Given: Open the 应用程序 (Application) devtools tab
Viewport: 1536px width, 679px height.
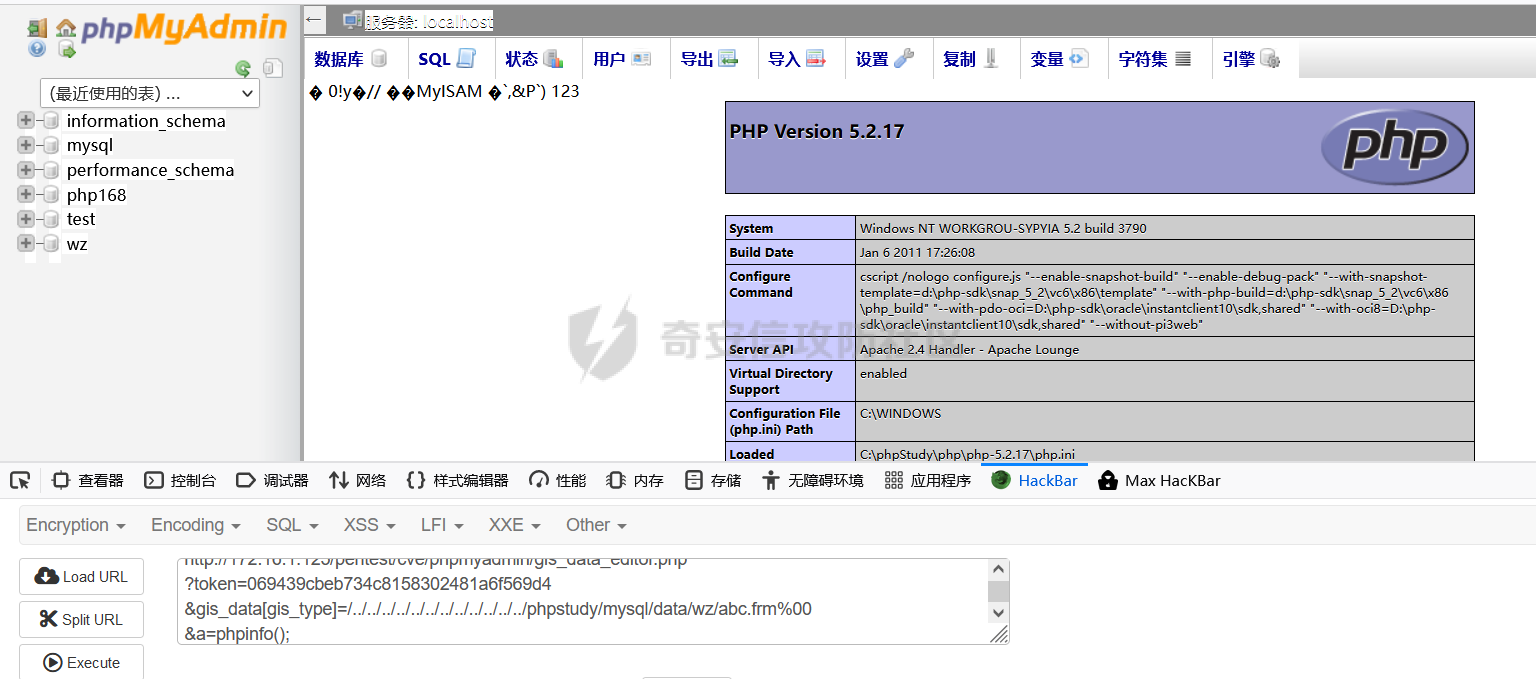Looking at the screenshot, I should (x=928, y=480).
